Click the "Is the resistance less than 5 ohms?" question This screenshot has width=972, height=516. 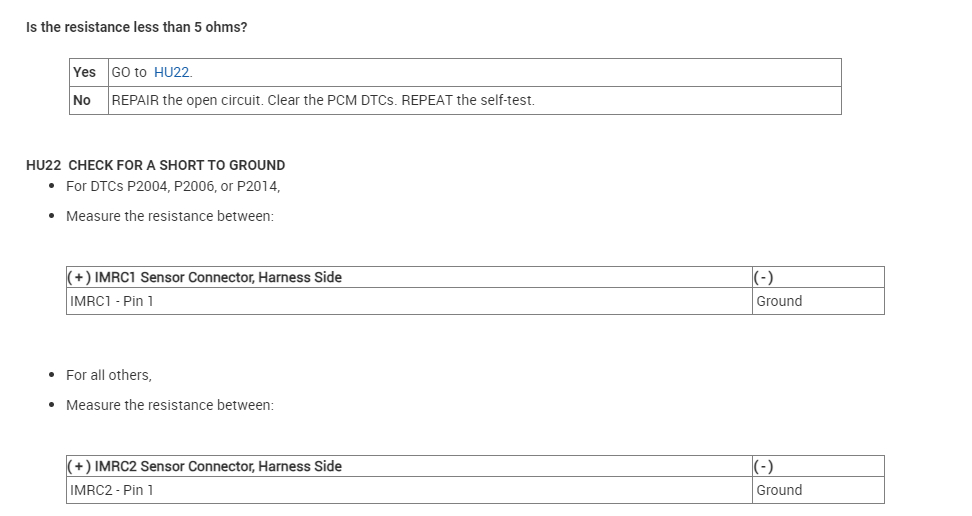(x=137, y=27)
